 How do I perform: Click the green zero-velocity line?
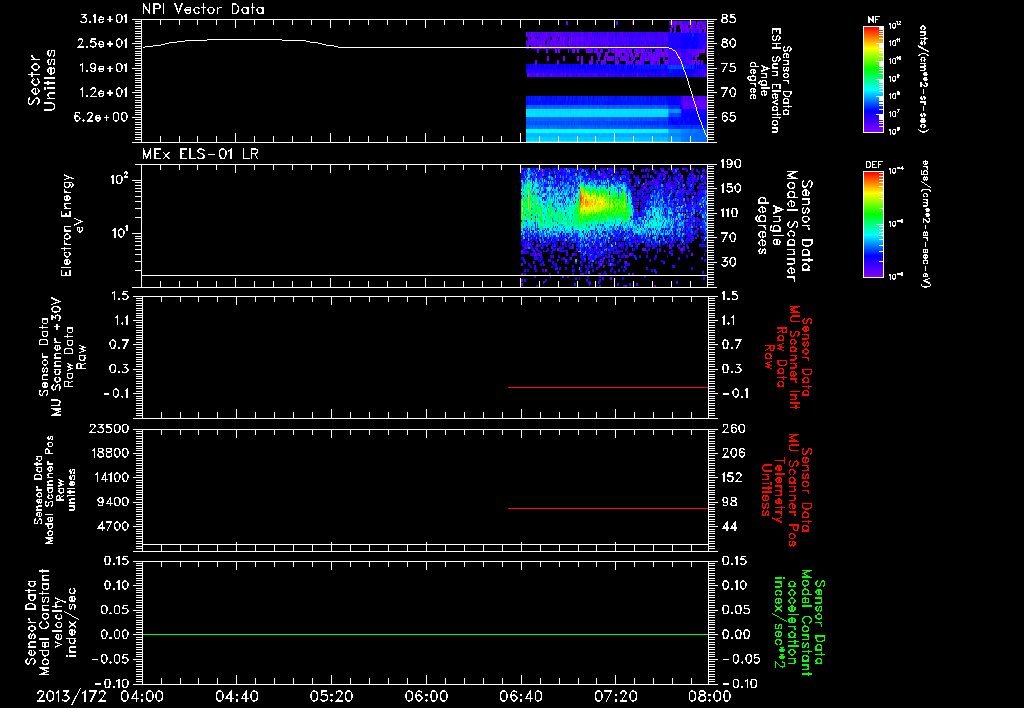pos(425,634)
